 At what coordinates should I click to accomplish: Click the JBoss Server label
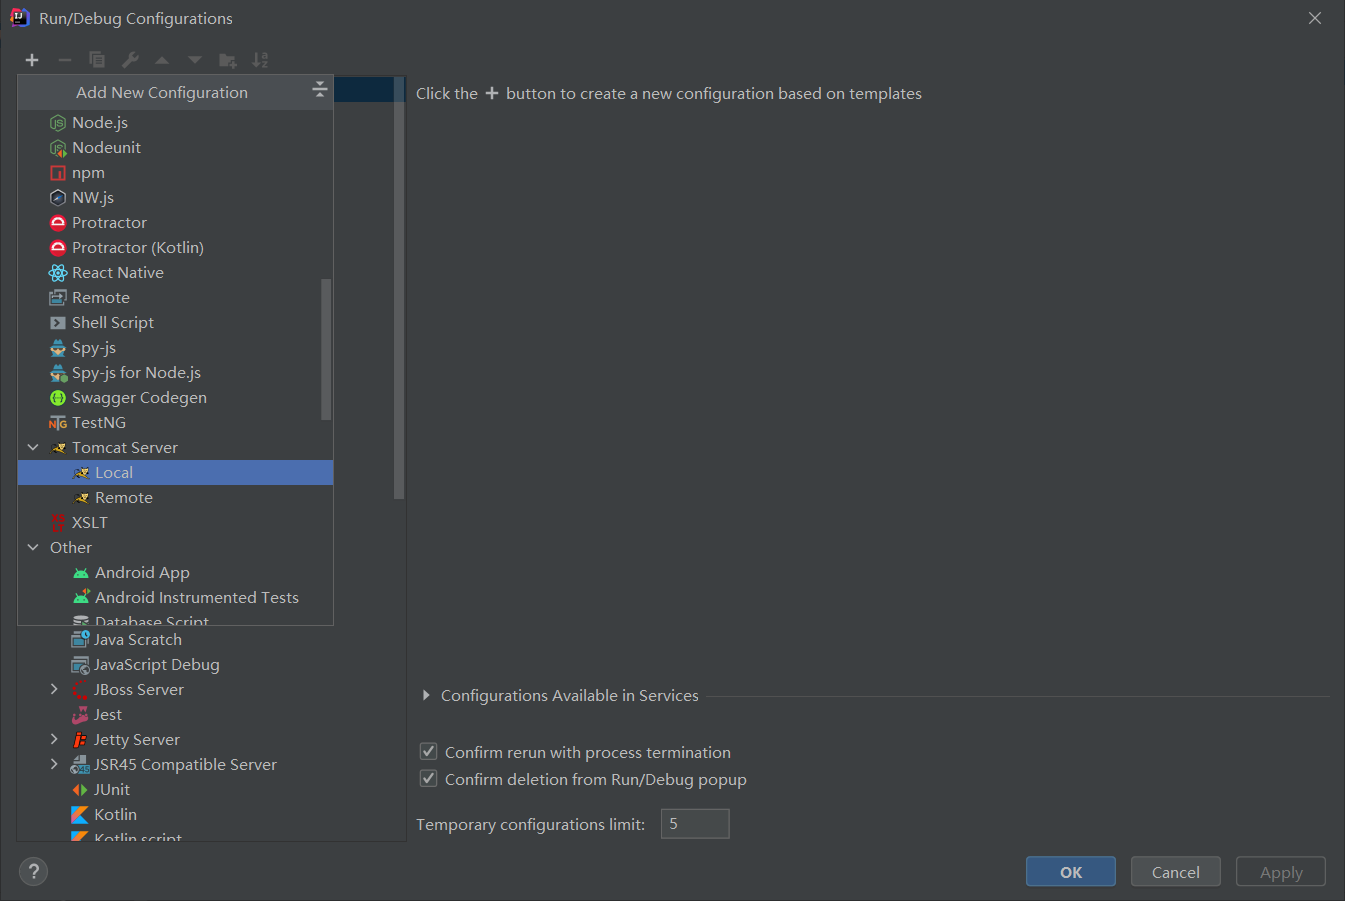pyautogui.click(x=139, y=689)
